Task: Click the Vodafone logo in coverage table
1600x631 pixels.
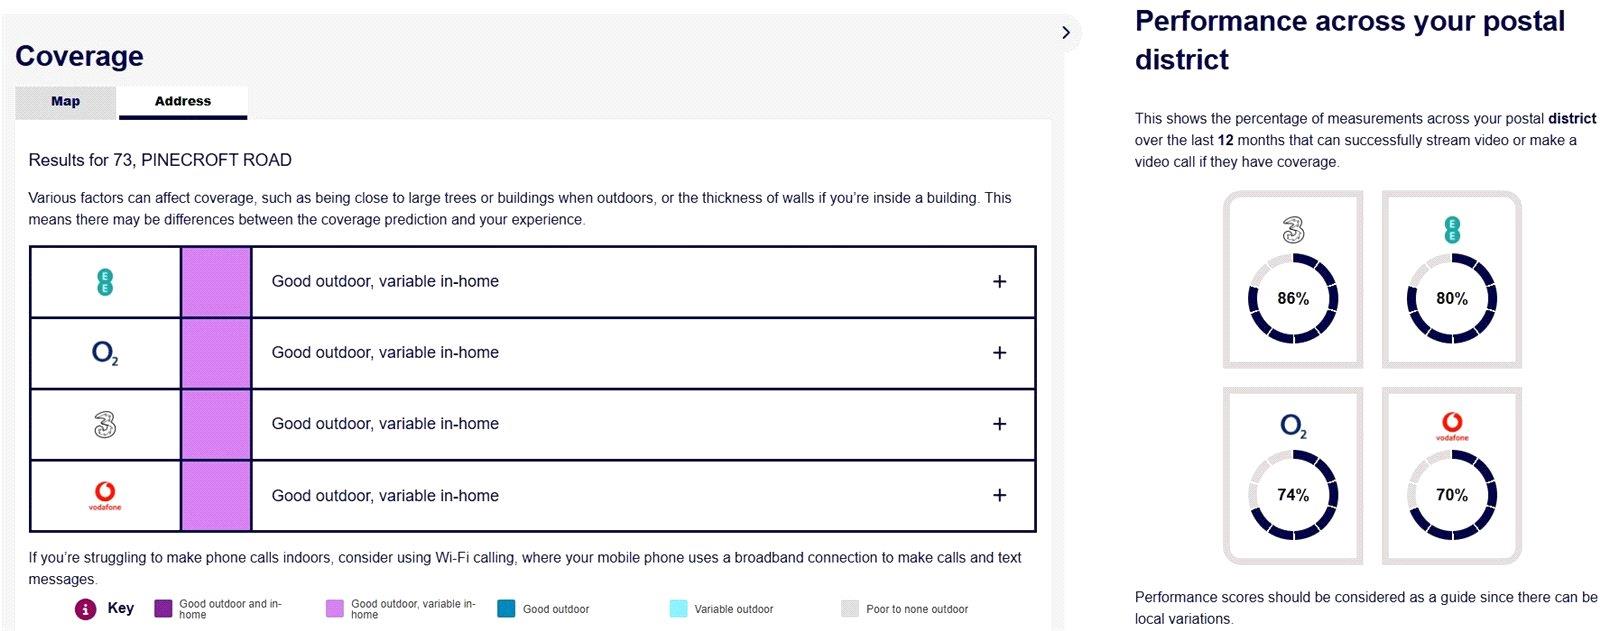Action: (105, 495)
